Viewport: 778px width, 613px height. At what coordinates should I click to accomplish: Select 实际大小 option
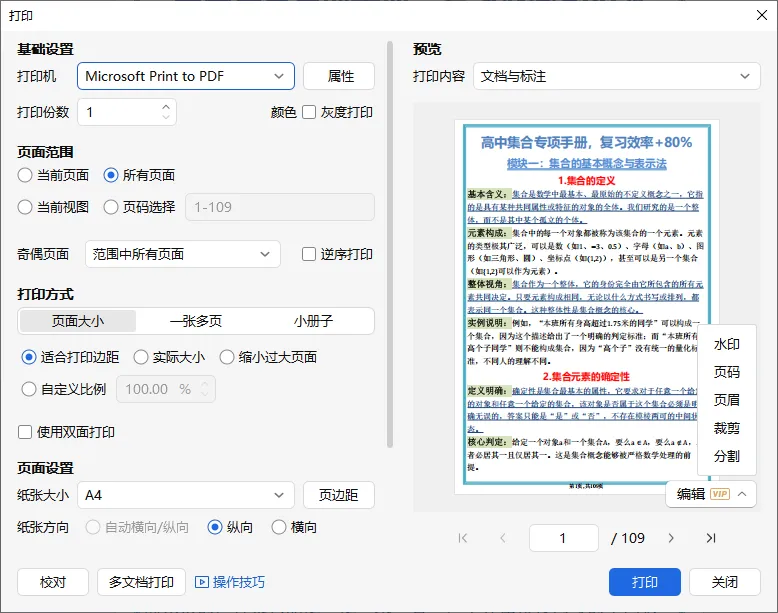tap(141, 357)
